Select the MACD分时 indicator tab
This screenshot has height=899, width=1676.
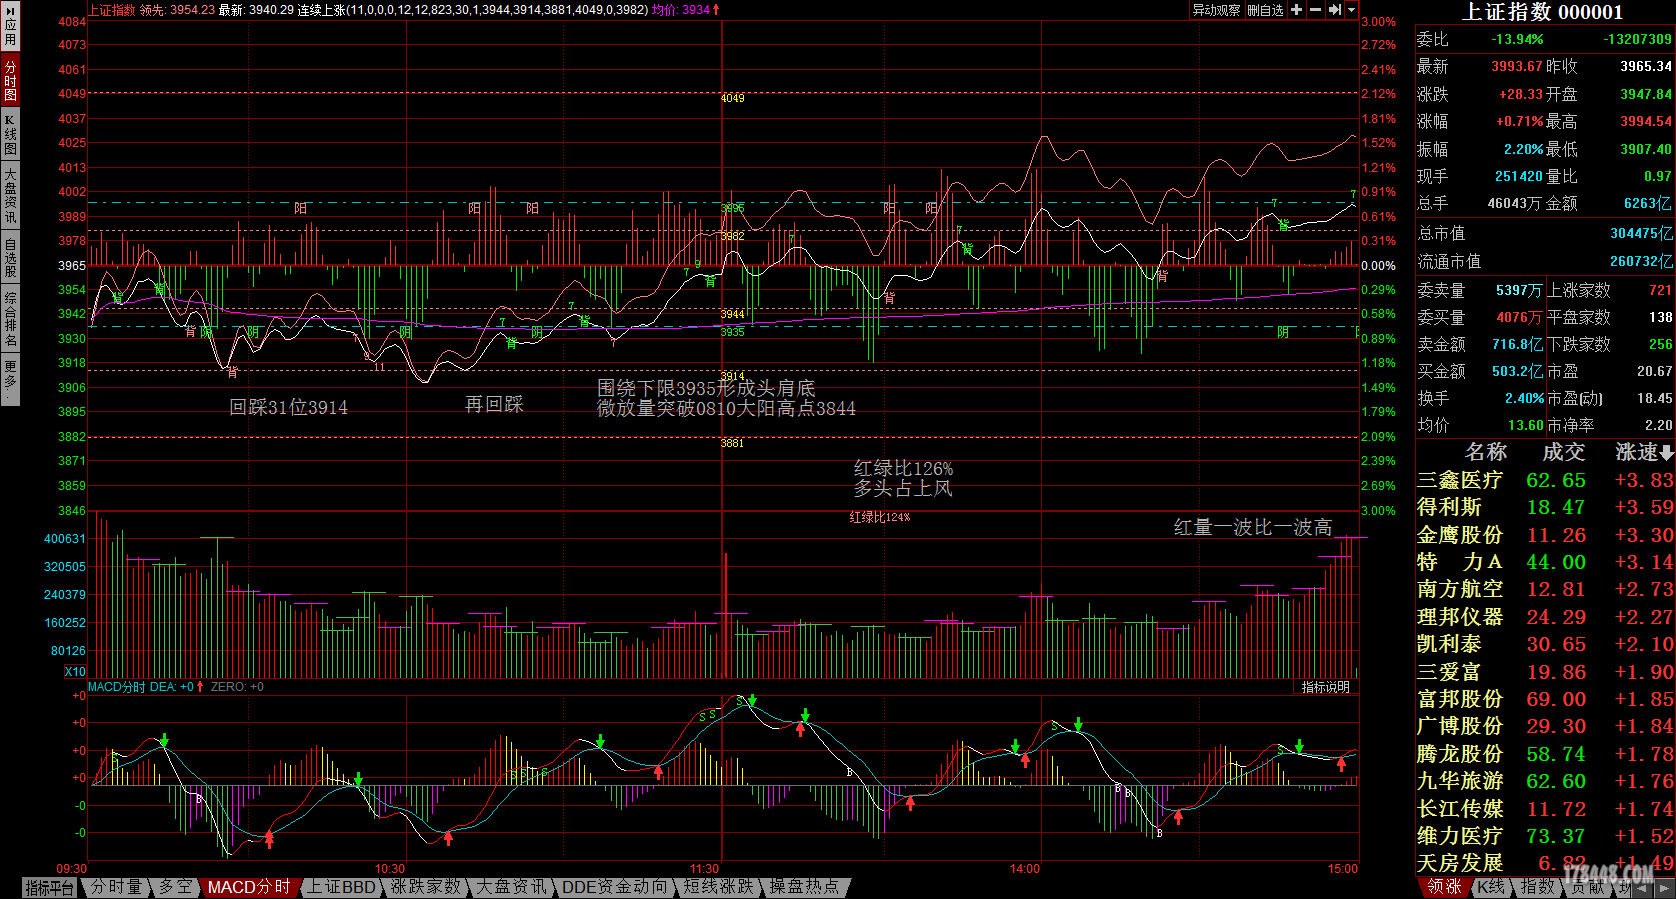tap(250, 887)
